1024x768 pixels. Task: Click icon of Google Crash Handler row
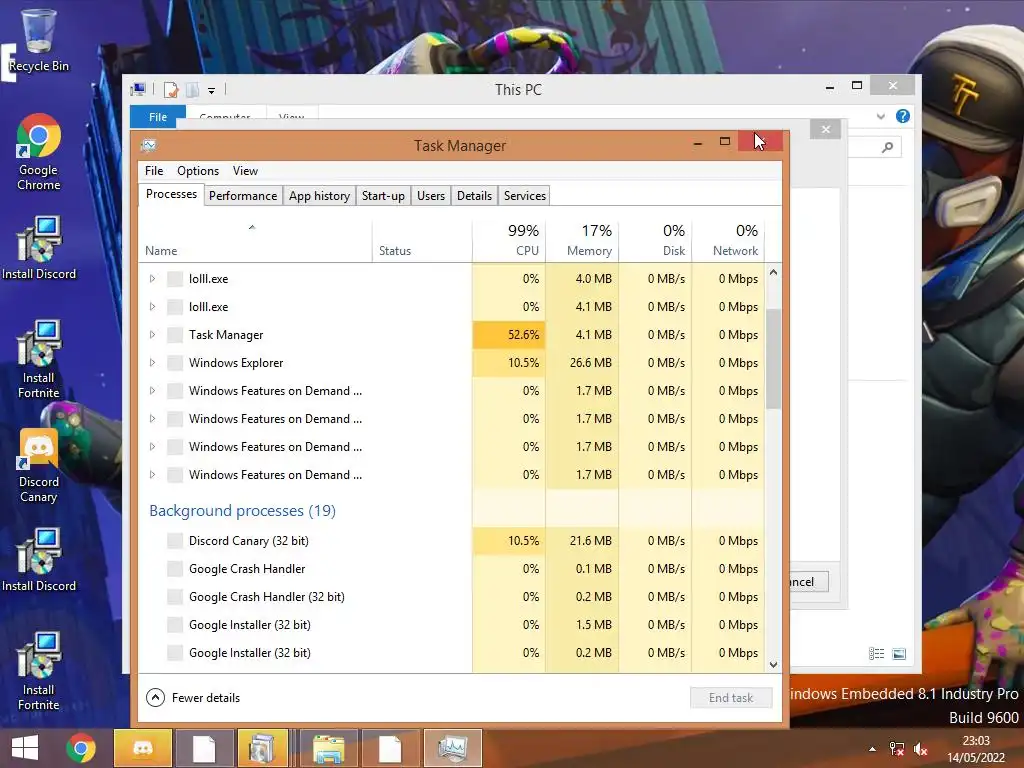coord(174,569)
